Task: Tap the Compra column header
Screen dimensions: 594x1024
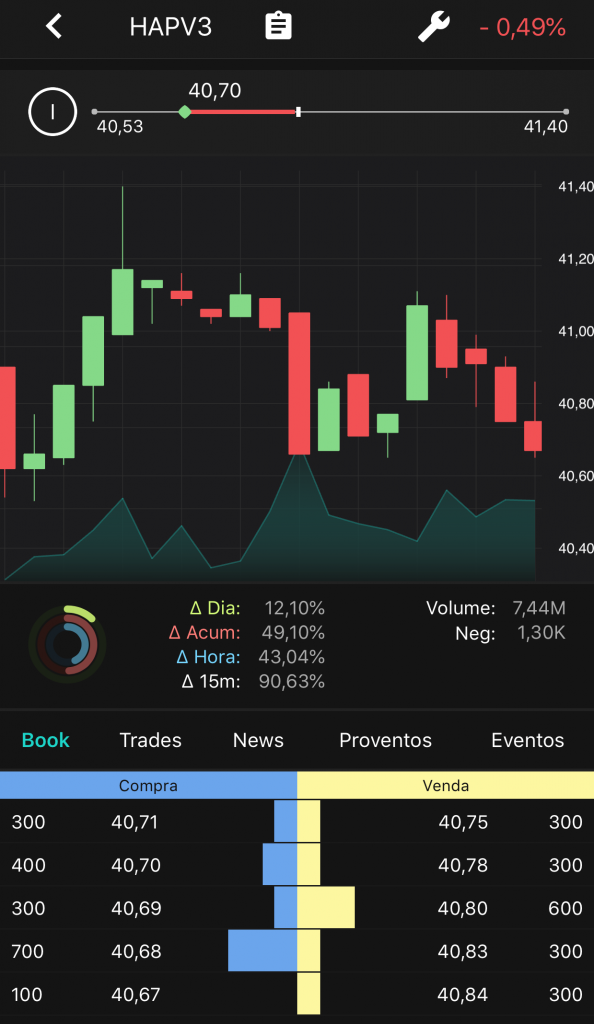Action: [148, 785]
